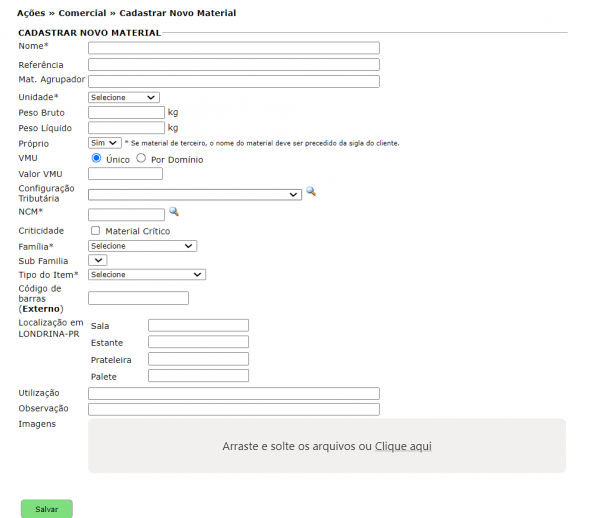Expand the Sub Família dropdown
This screenshot has height=518, width=600.
pos(98,260)
